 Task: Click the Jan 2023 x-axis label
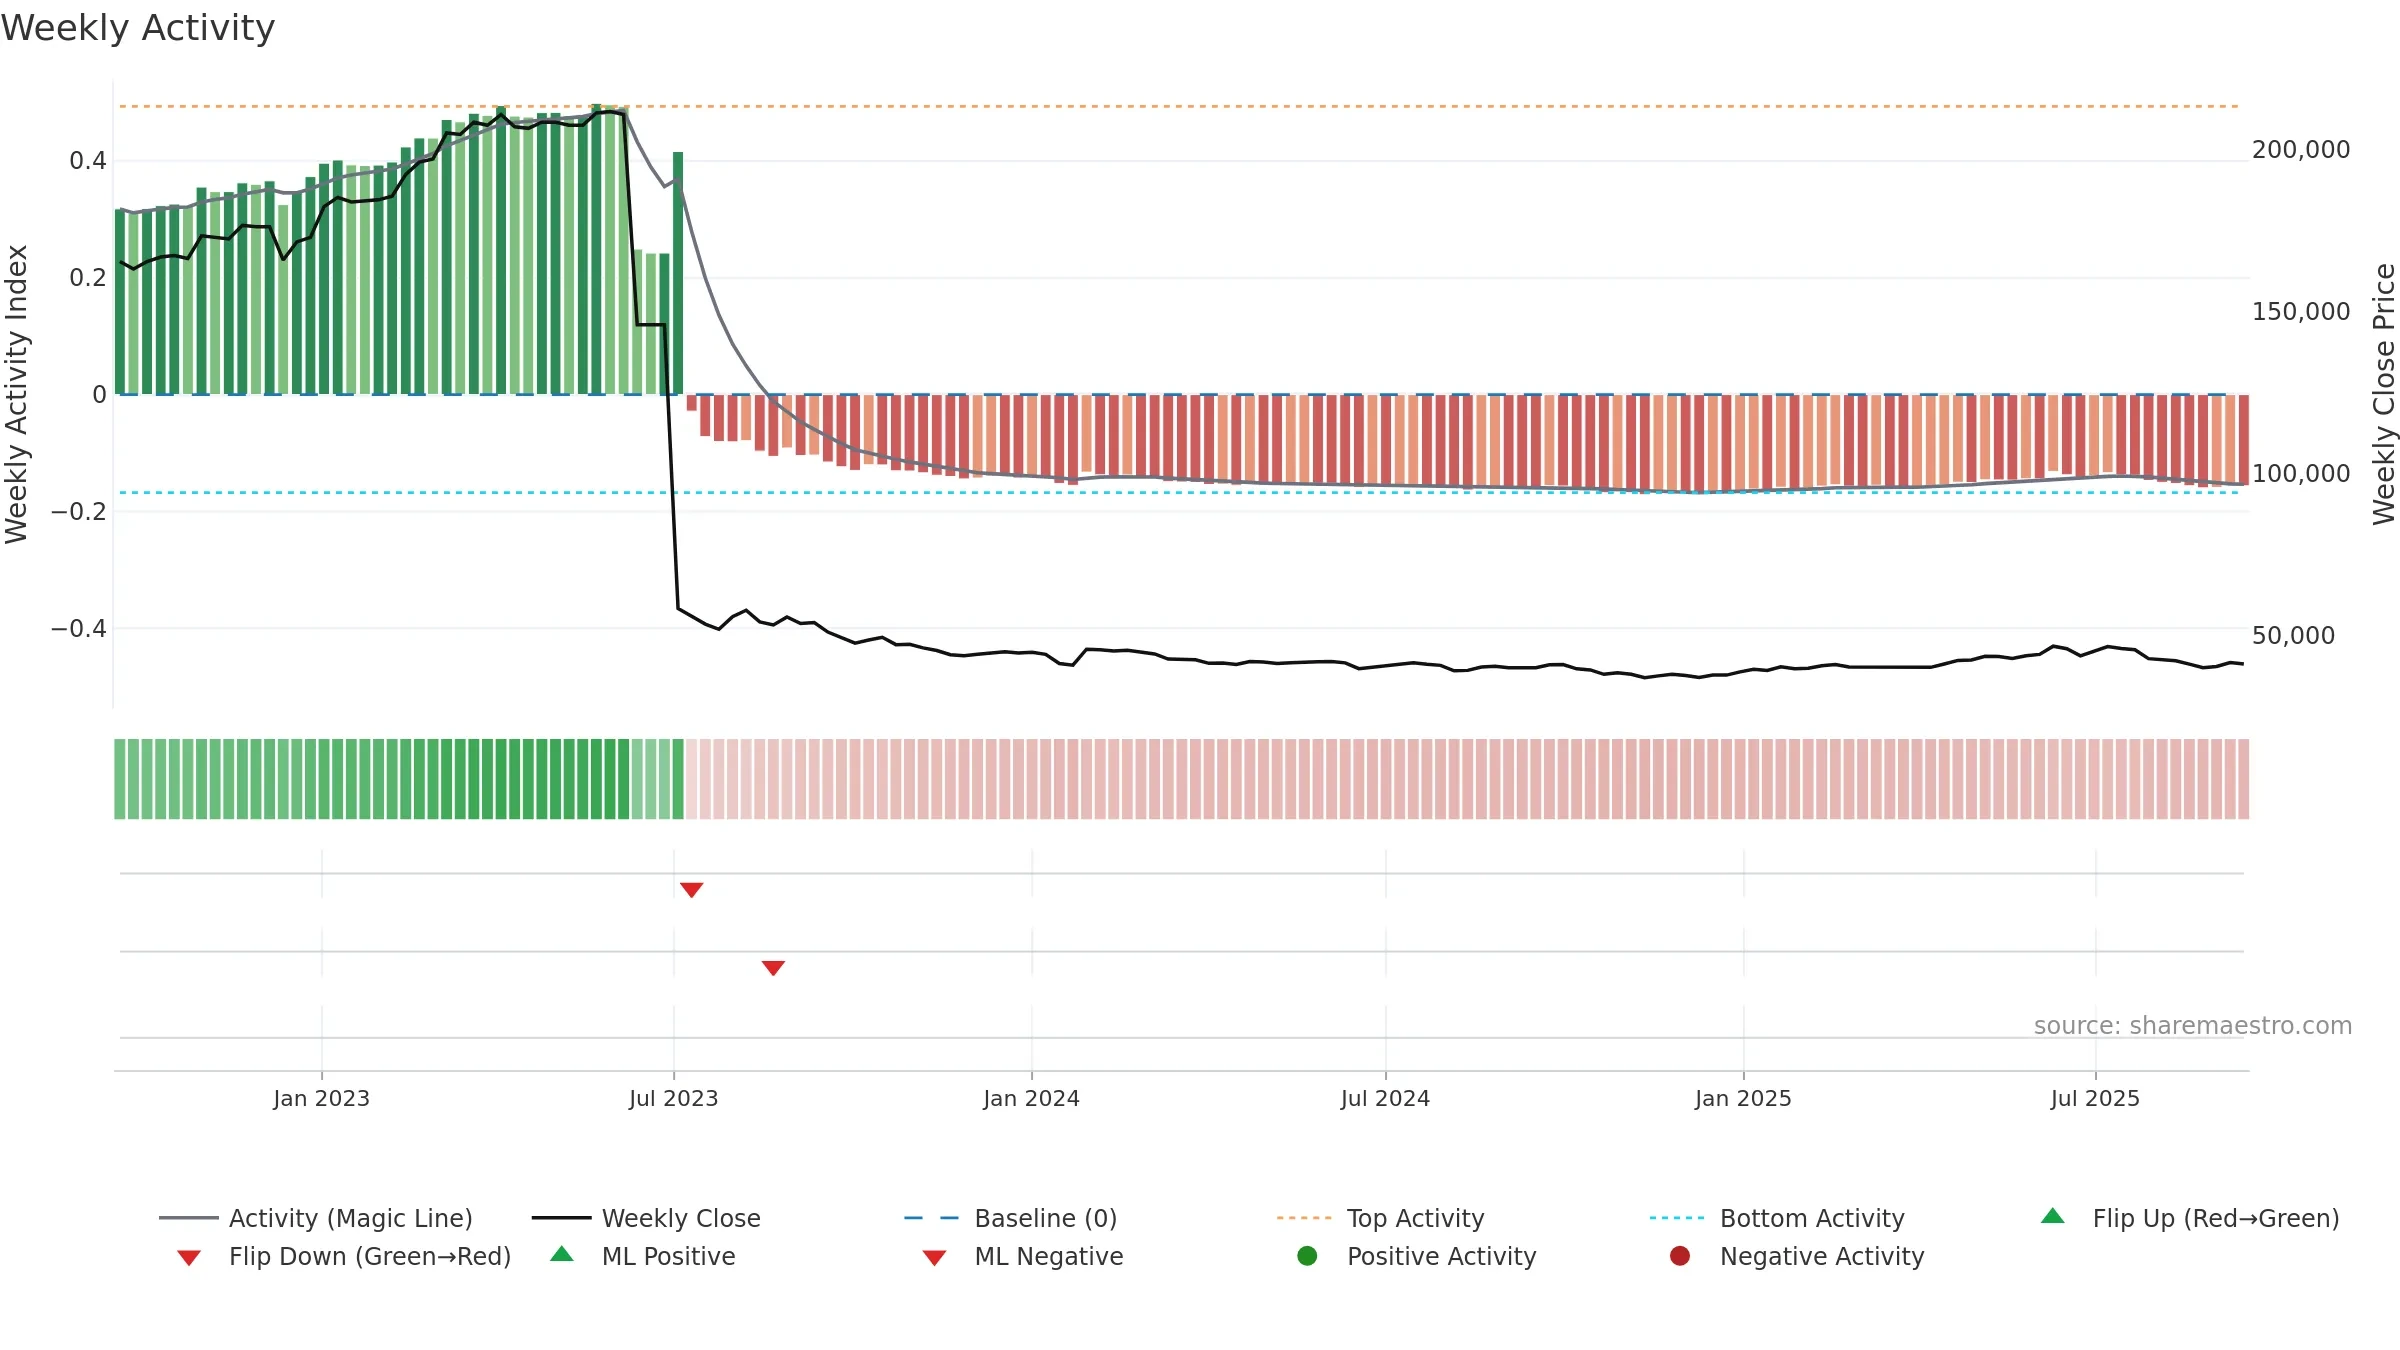(x=322, y=1099)
